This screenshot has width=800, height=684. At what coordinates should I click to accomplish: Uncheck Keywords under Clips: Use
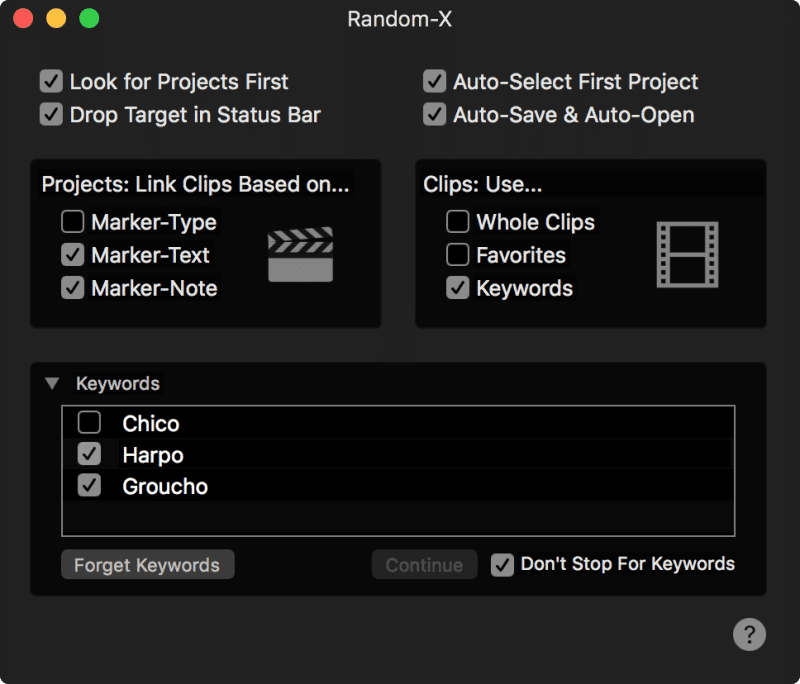457,288
